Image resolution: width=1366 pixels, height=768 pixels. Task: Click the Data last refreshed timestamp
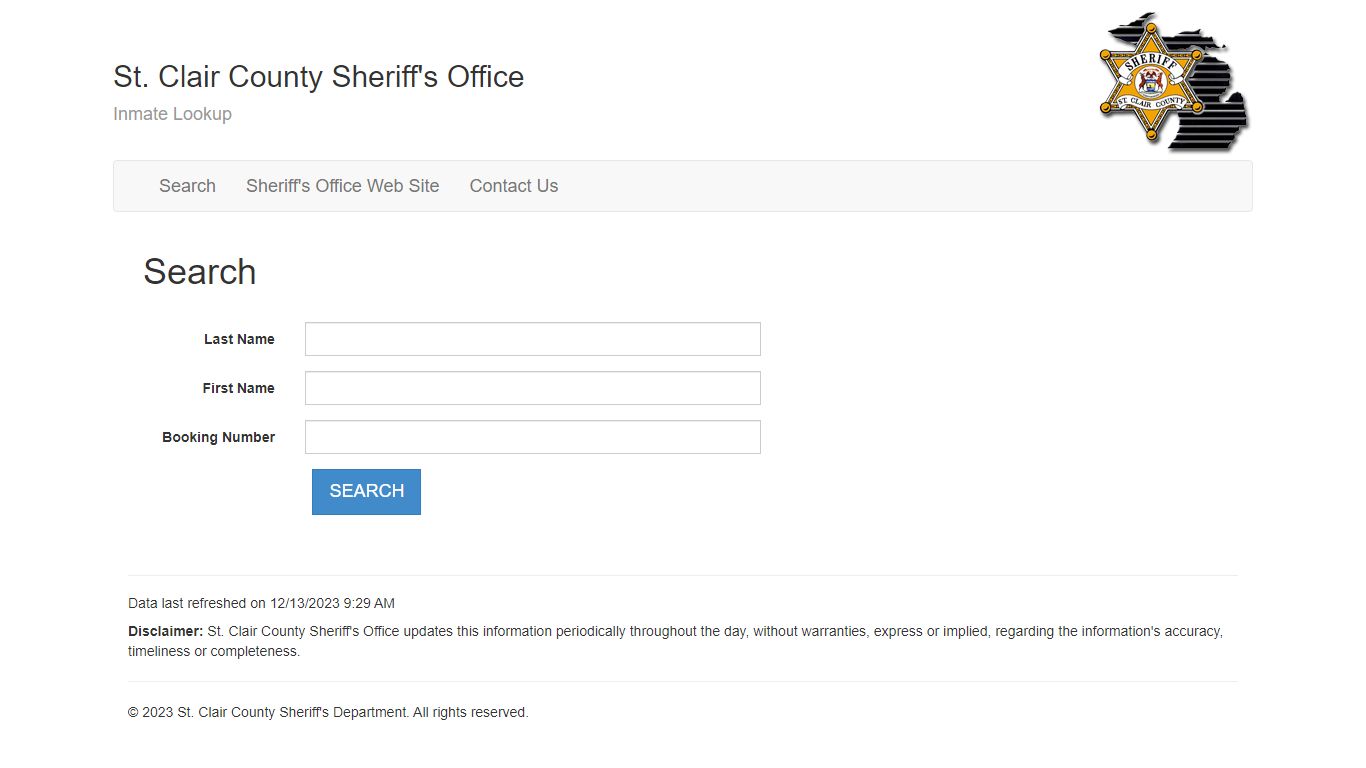pyautogui.click(x=261, y=603)
